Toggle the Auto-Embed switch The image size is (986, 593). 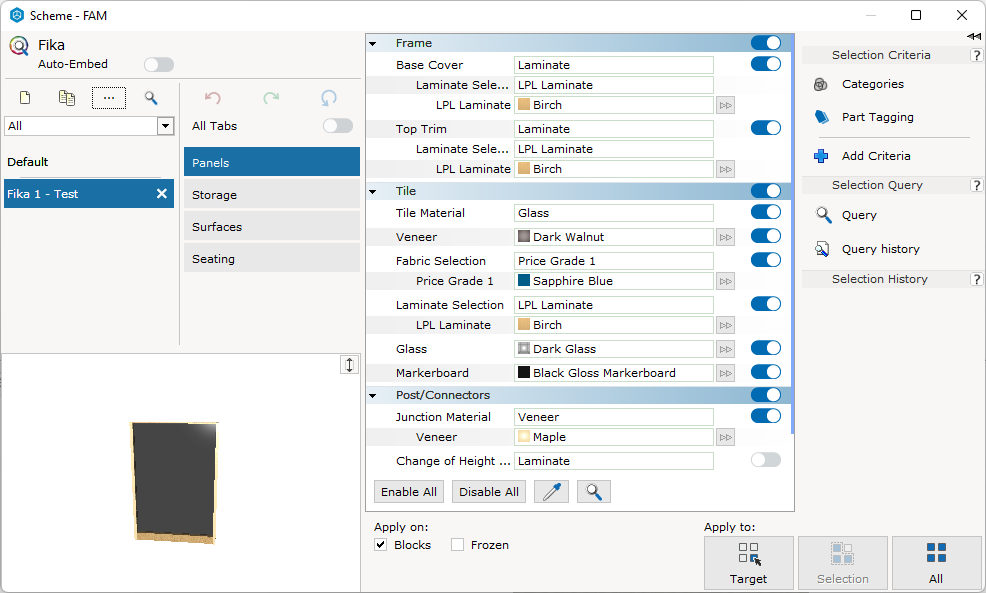[x=158, y=64]
